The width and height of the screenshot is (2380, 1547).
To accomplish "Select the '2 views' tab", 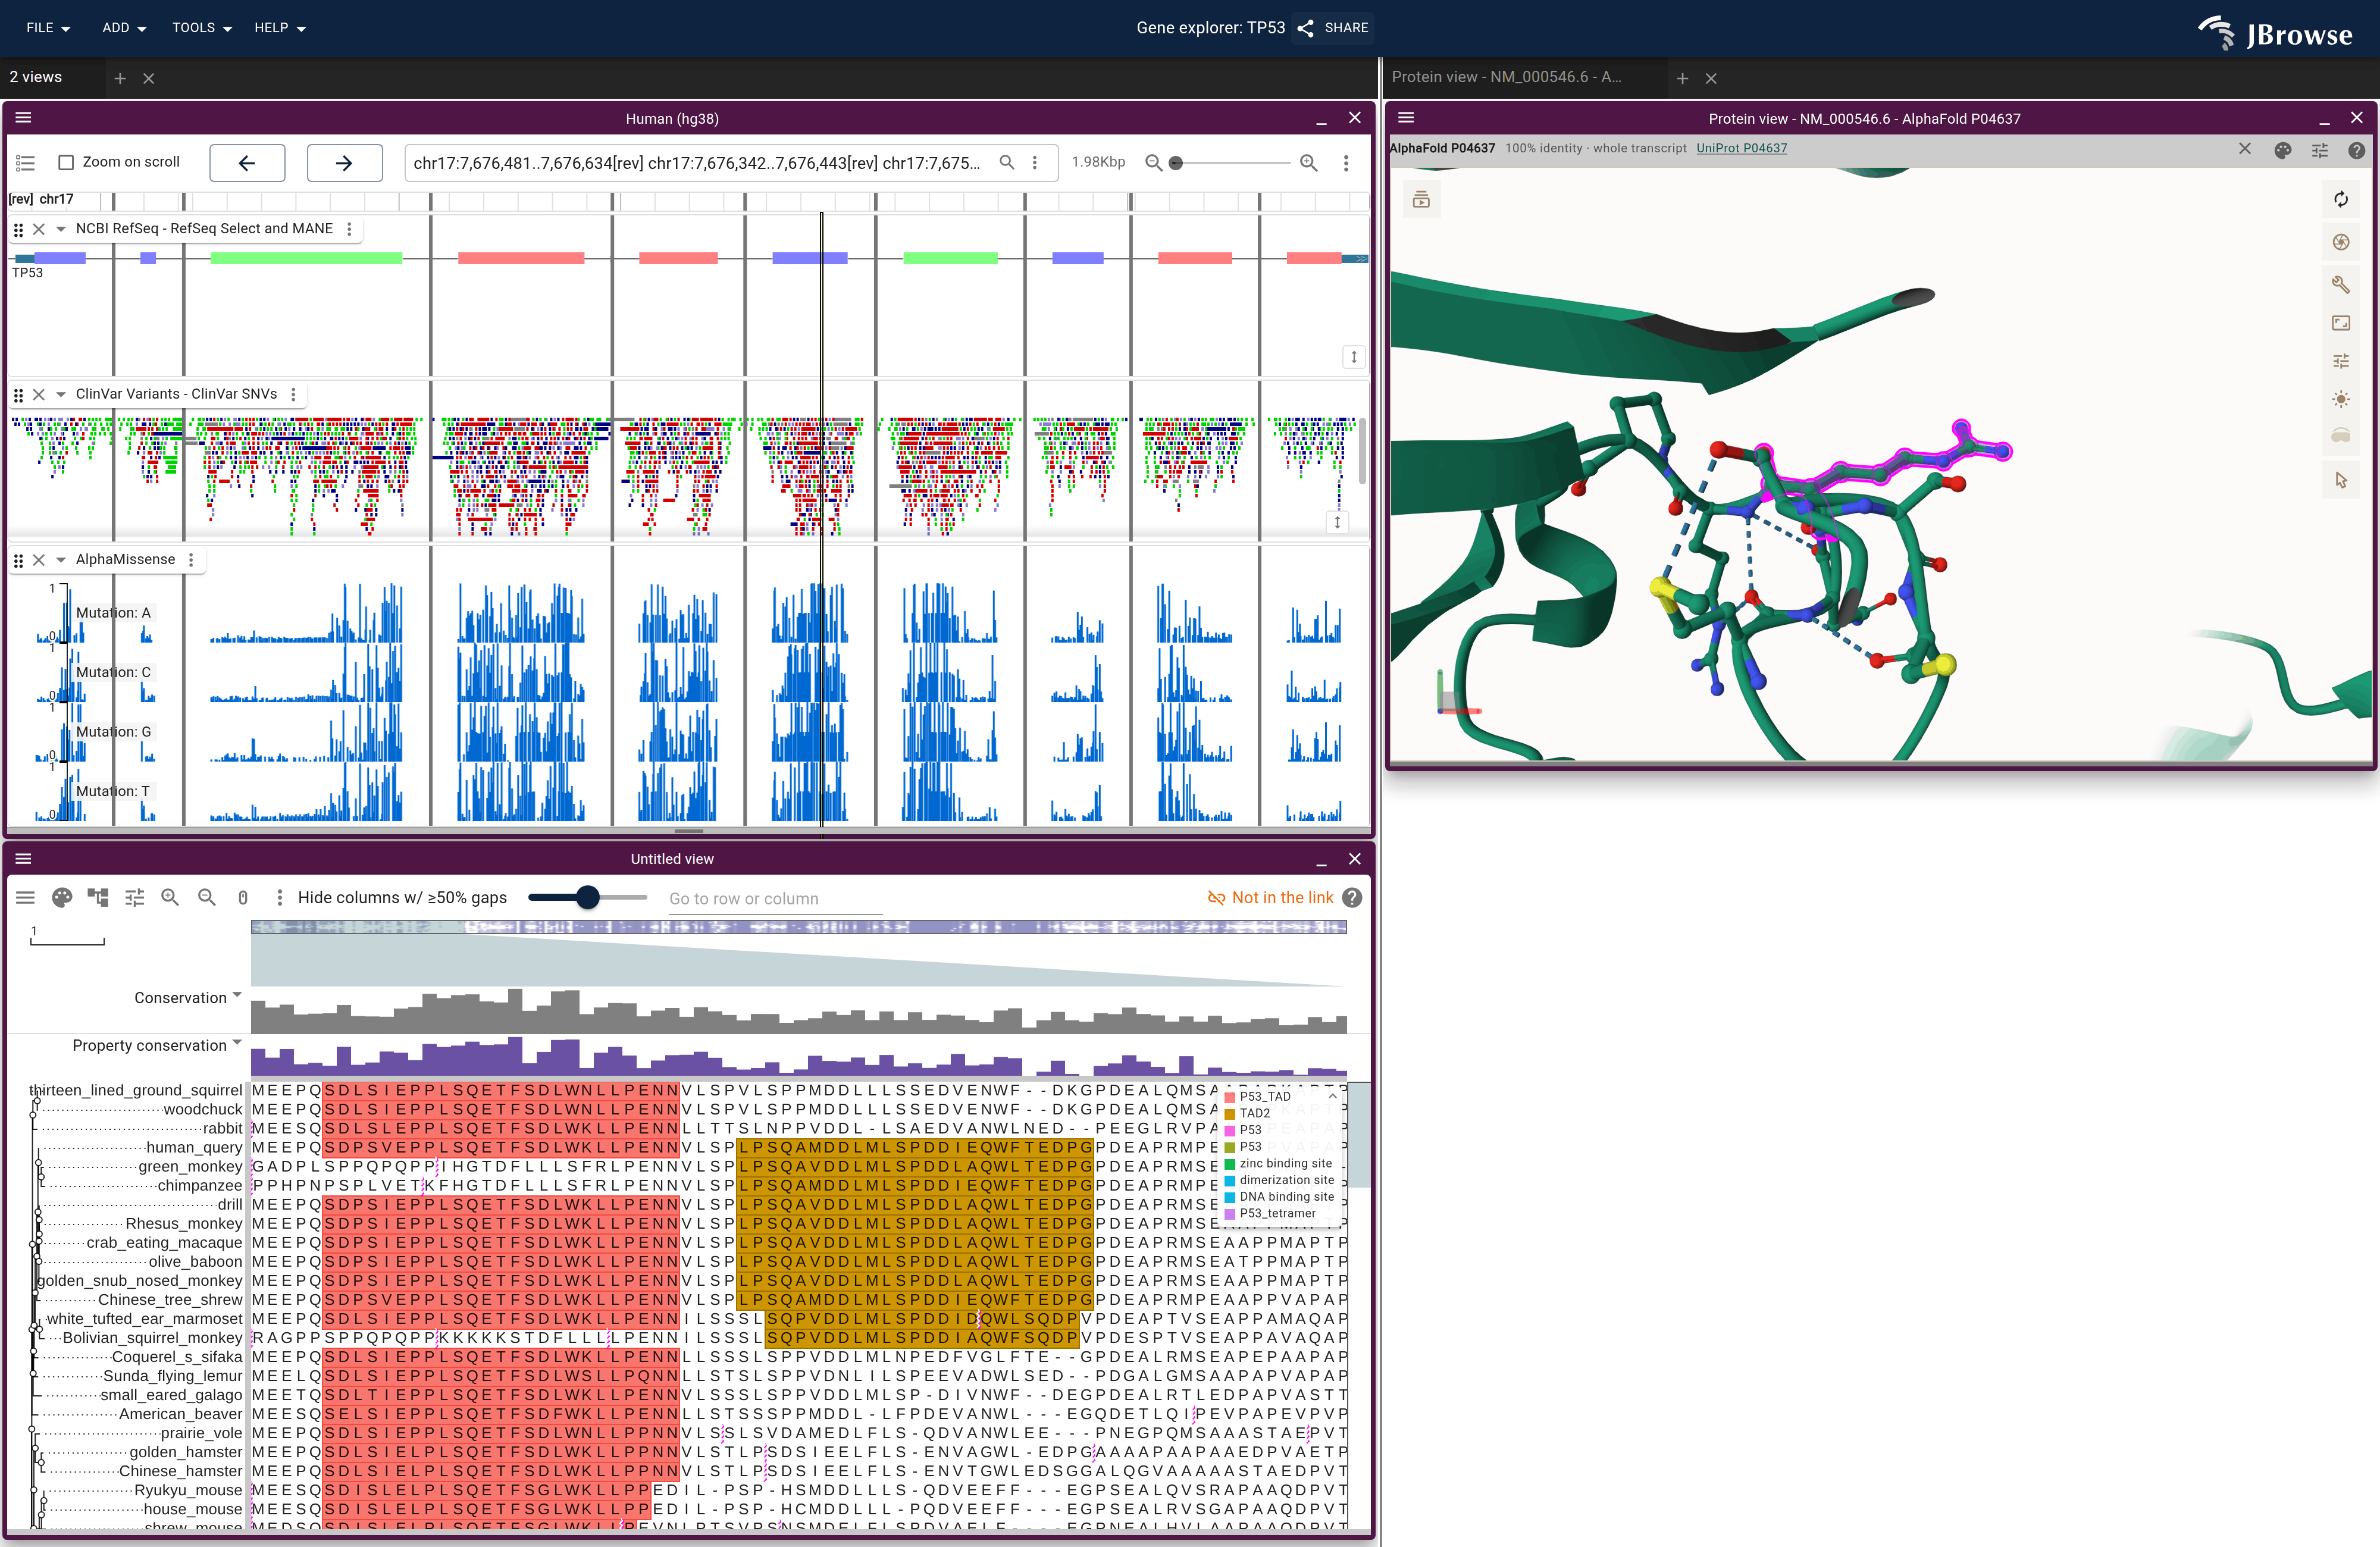I will point(36,77).
